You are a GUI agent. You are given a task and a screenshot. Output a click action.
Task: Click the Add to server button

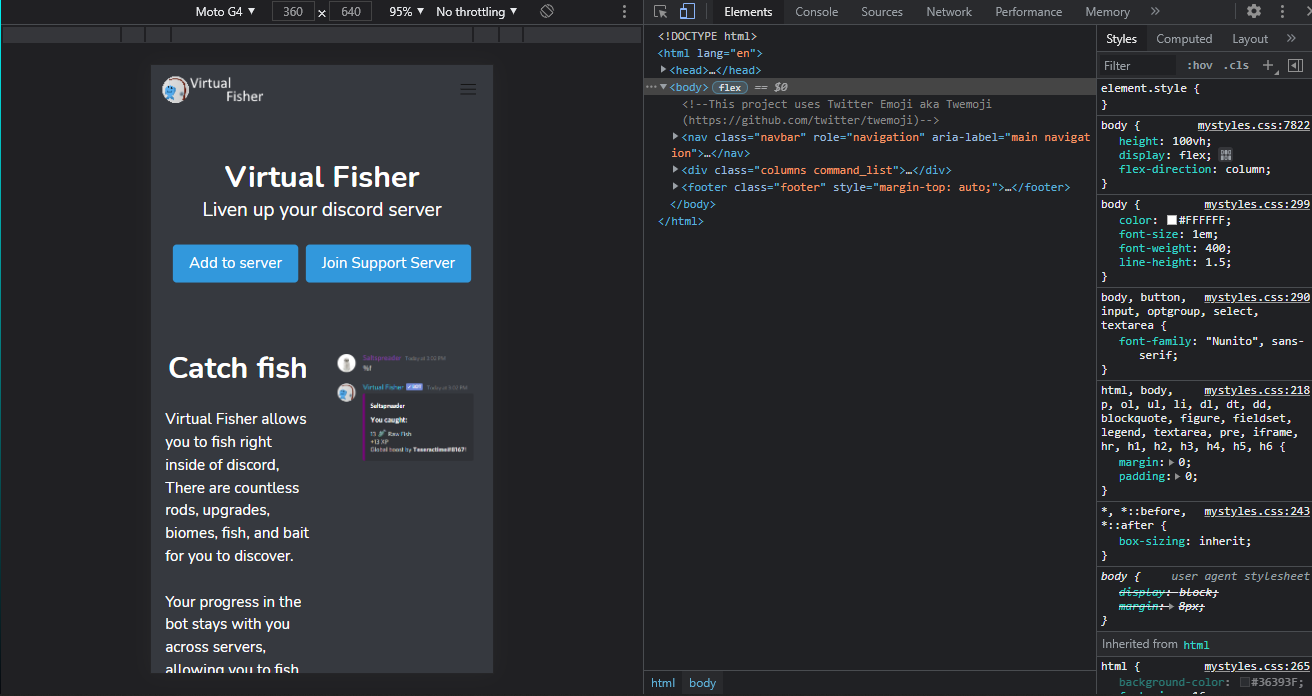coord(235,263)
